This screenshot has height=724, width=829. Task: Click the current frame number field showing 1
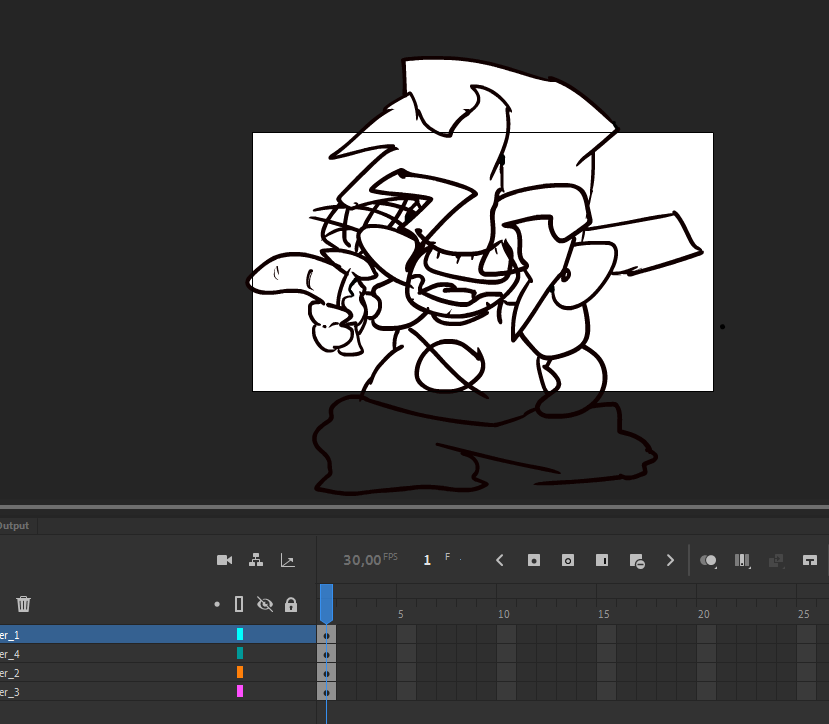point(427,560)
